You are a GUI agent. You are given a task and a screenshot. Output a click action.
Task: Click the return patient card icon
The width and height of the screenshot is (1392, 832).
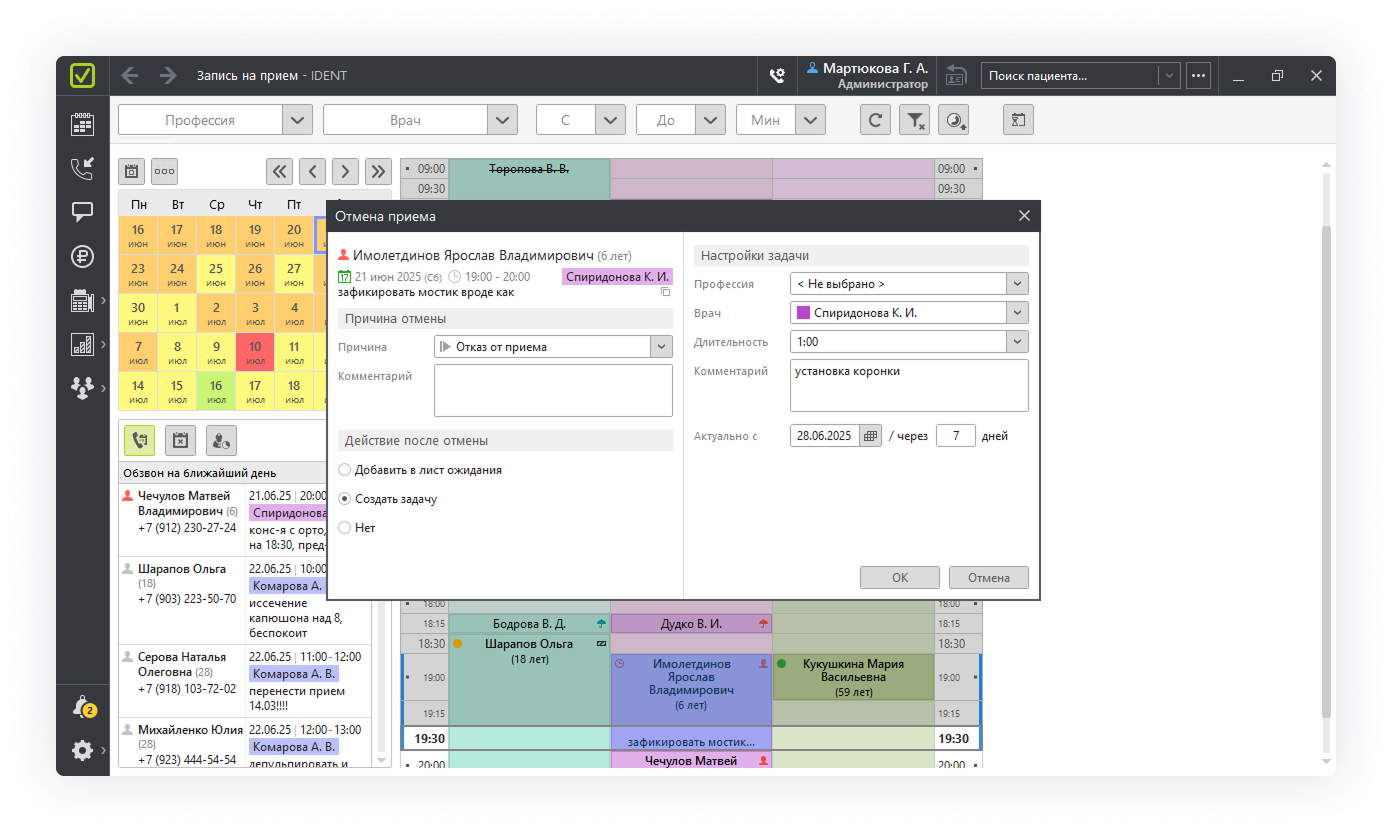[x=956, y=76]
